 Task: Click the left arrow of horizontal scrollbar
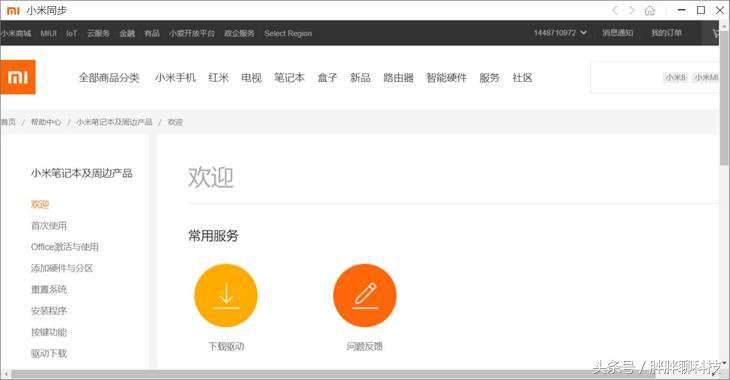click(x=5, y=374)
